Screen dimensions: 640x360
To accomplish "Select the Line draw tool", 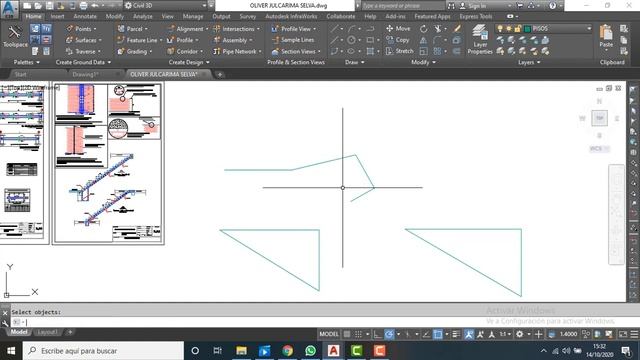I will click(x=334, y=29).
